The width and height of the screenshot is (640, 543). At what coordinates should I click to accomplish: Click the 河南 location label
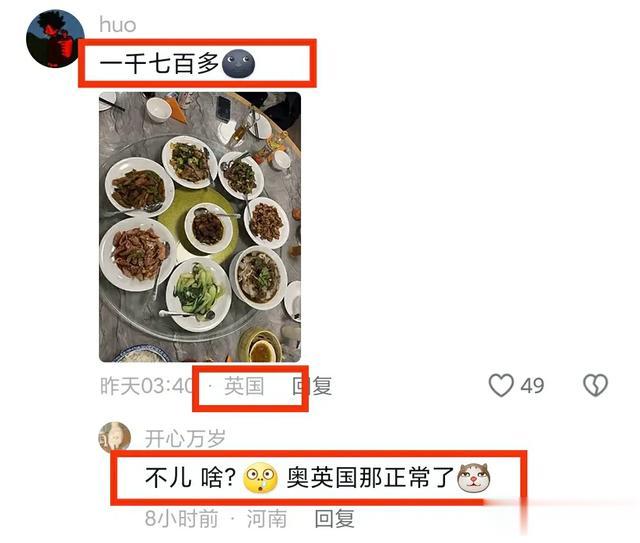pos(267,519)
